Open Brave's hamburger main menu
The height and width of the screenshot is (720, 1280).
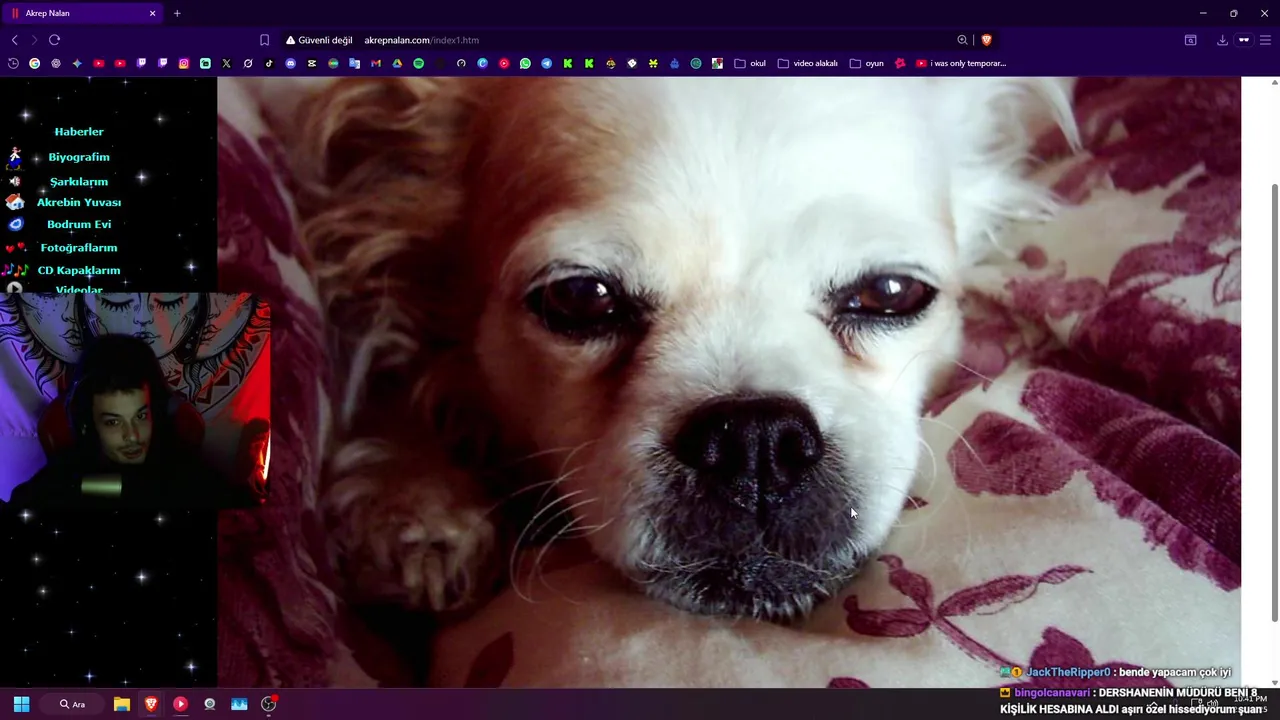[1265, 40]
